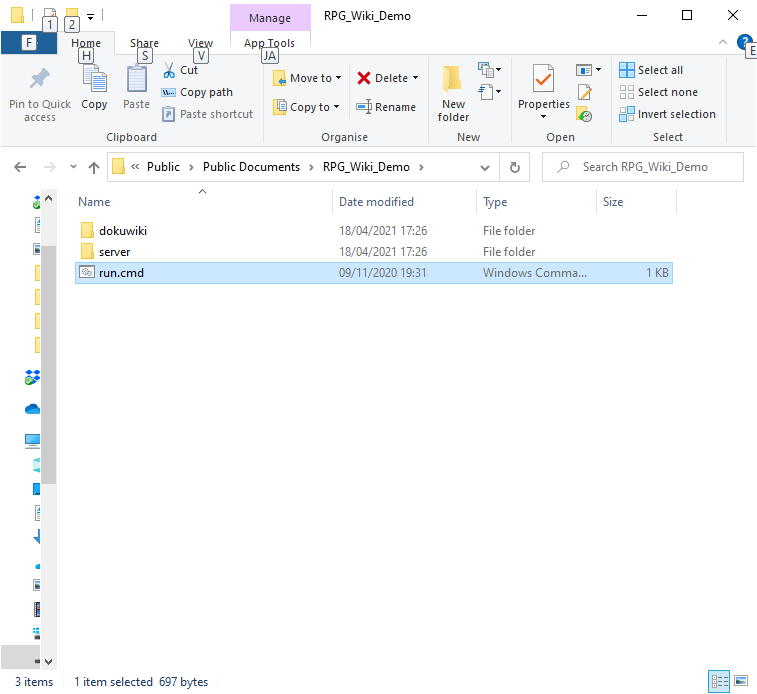The image size is (757, 694).
Task: Click the OneDrive cloud icon in navigation pane
Action: point(32,409)
